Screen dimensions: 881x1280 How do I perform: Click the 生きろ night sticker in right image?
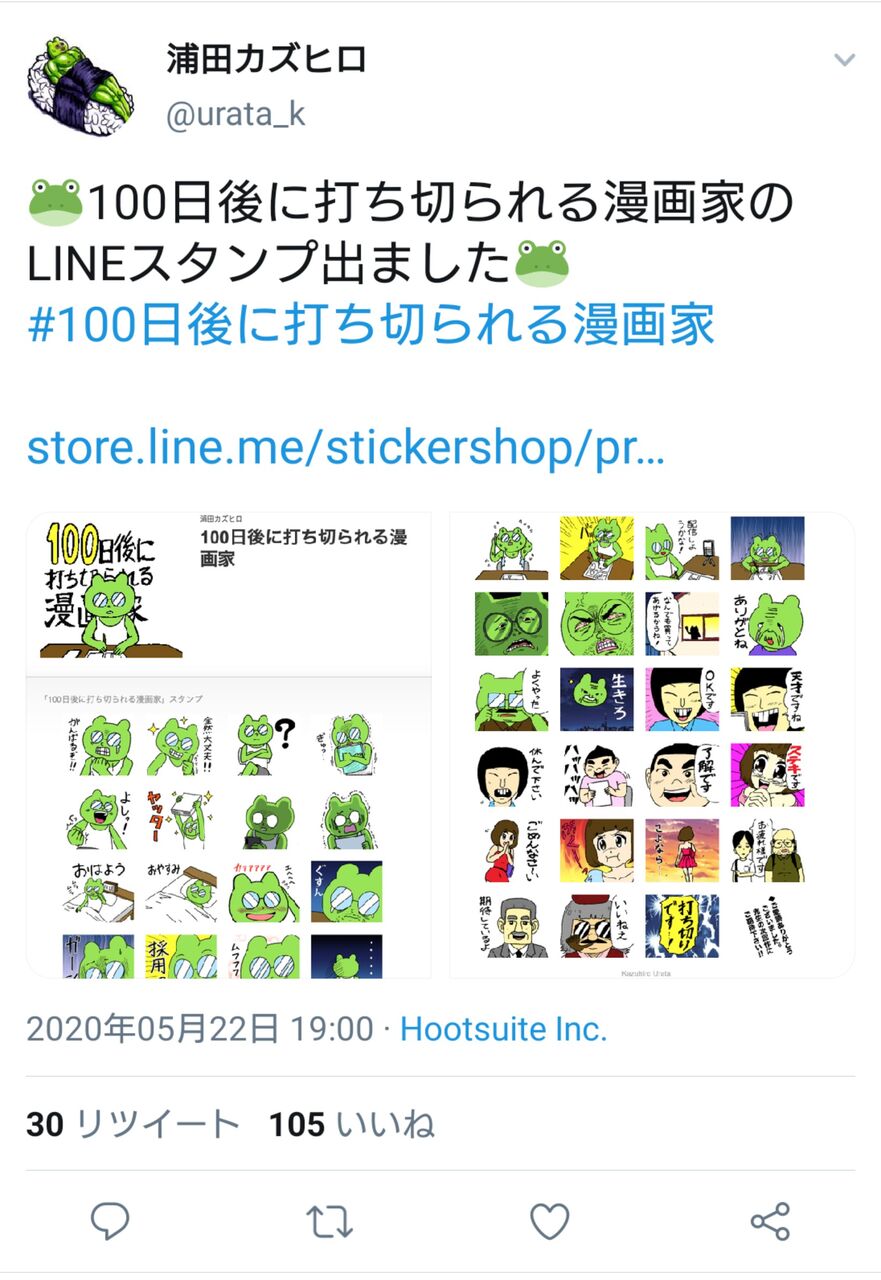point(596,699)
